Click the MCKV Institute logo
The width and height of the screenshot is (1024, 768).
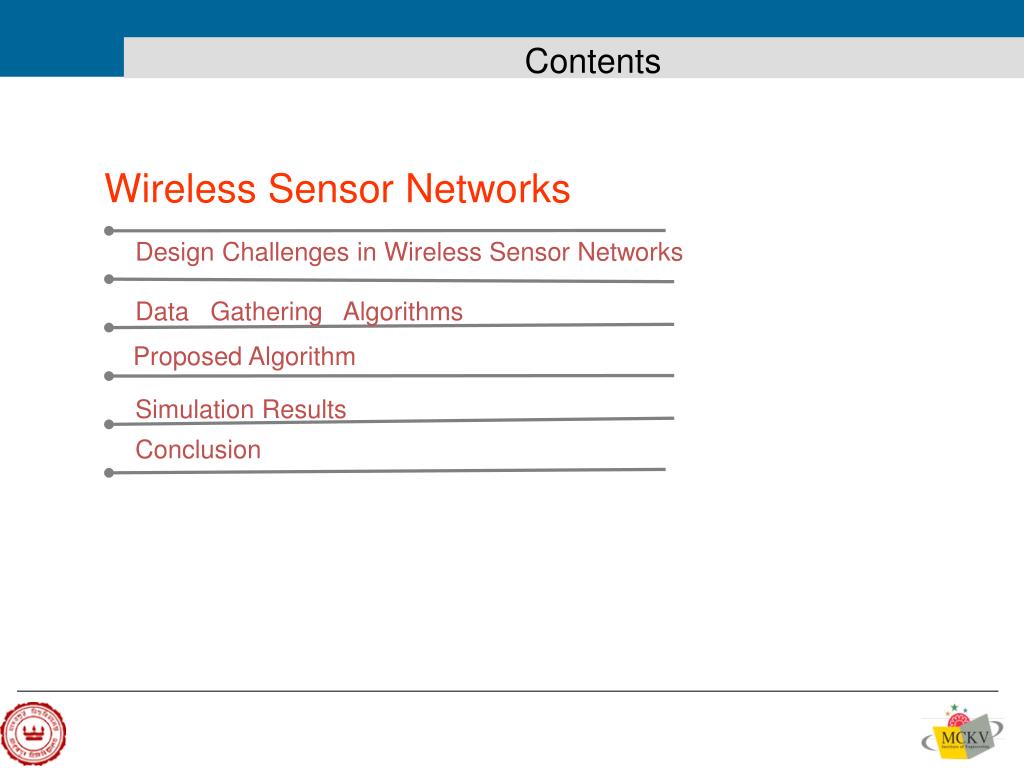pos(962,731)
